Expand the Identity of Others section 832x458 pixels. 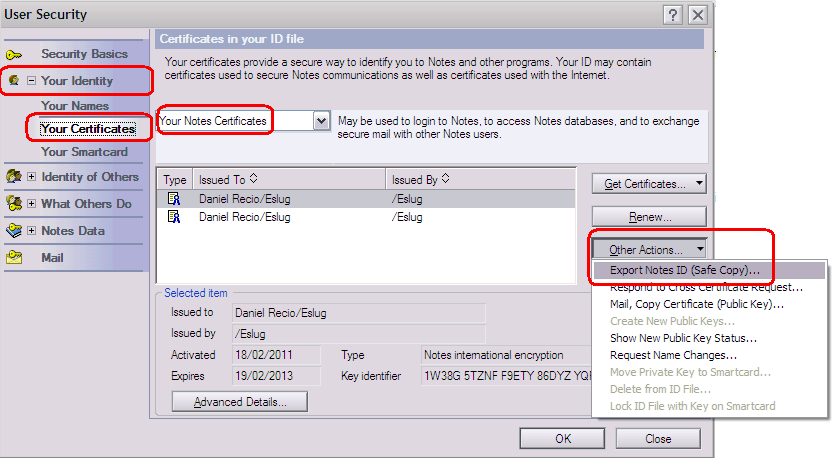(x=31, y=177)
